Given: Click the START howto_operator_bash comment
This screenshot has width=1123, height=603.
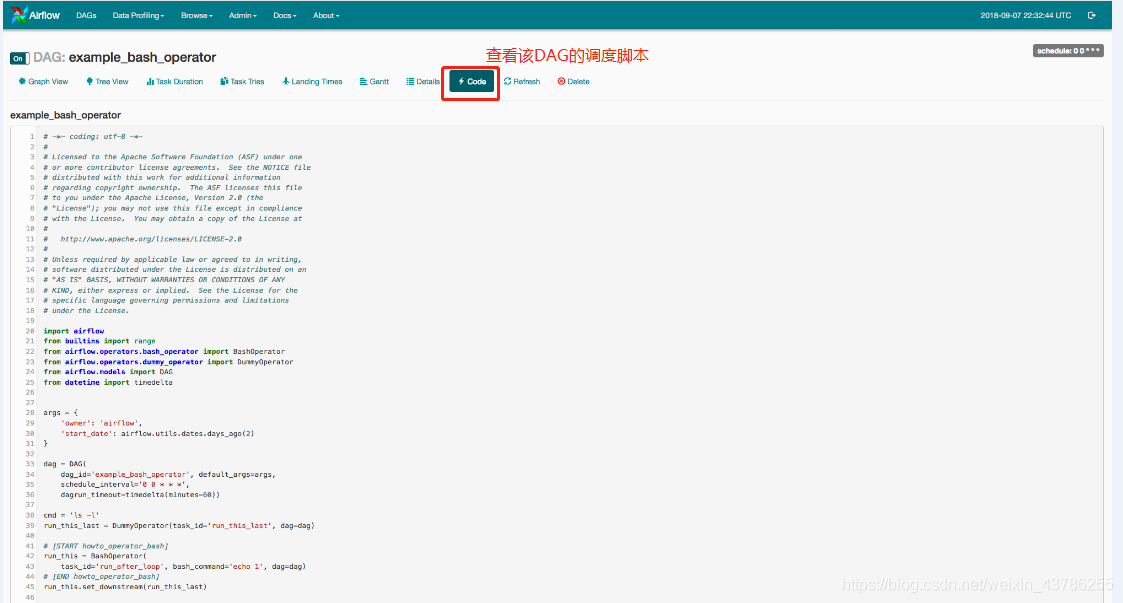Looking at the screenshot, I should click(106, 546).
